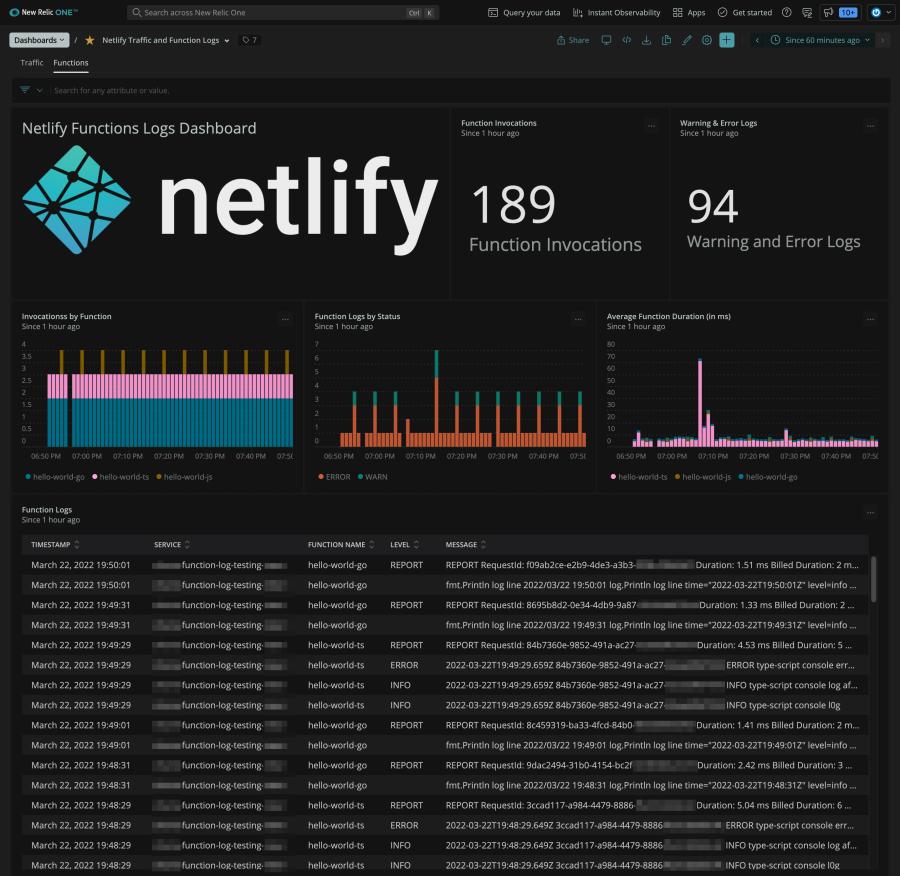The image size is (900, 876).
Task: Open presentation mode from the dashboard toolbar
Action: 607,40
